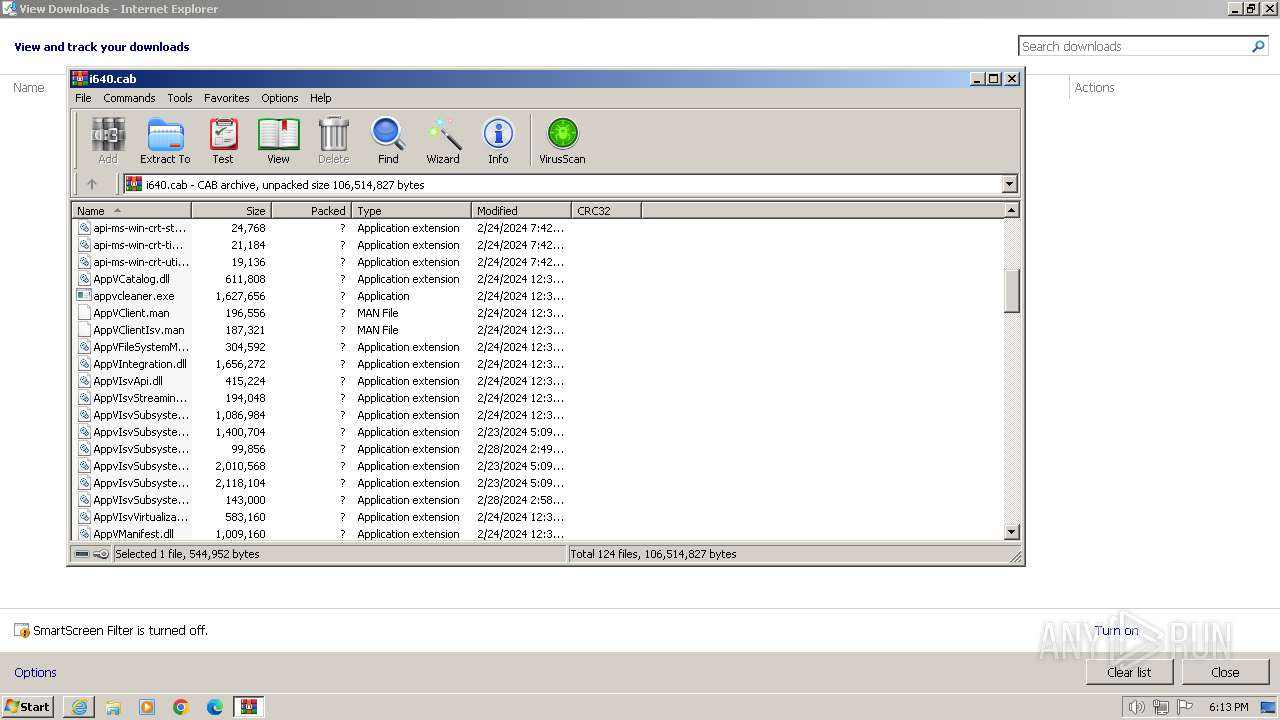Sort by the CRC32 column header
Screen dimensions: 1280x720
(x=606, y=211)
